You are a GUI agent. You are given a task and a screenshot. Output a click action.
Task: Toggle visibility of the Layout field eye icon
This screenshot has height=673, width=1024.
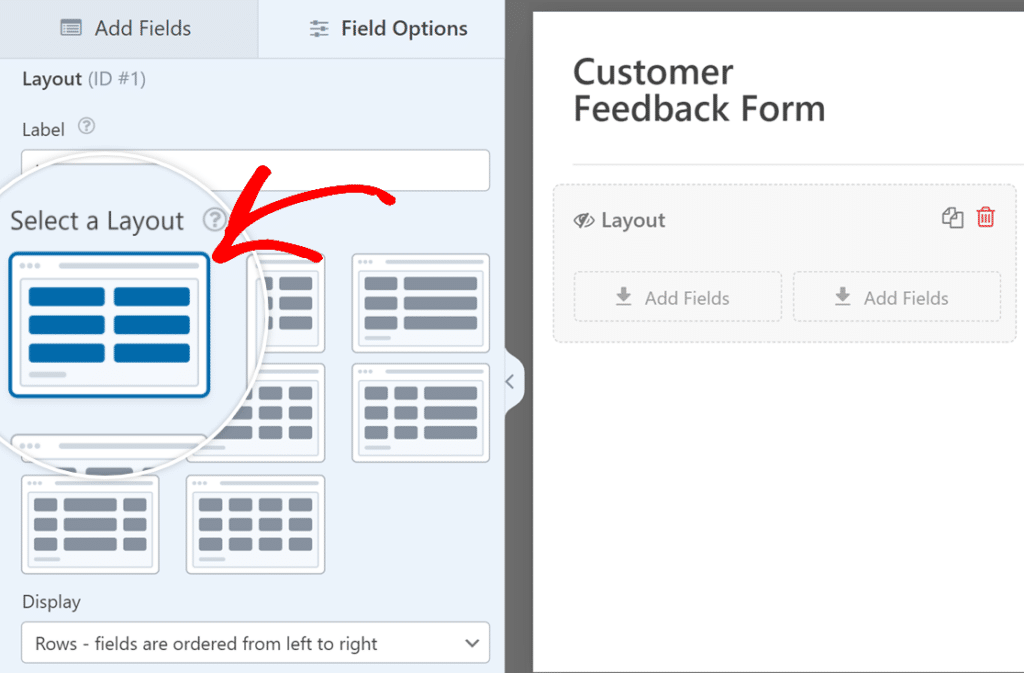587,220
